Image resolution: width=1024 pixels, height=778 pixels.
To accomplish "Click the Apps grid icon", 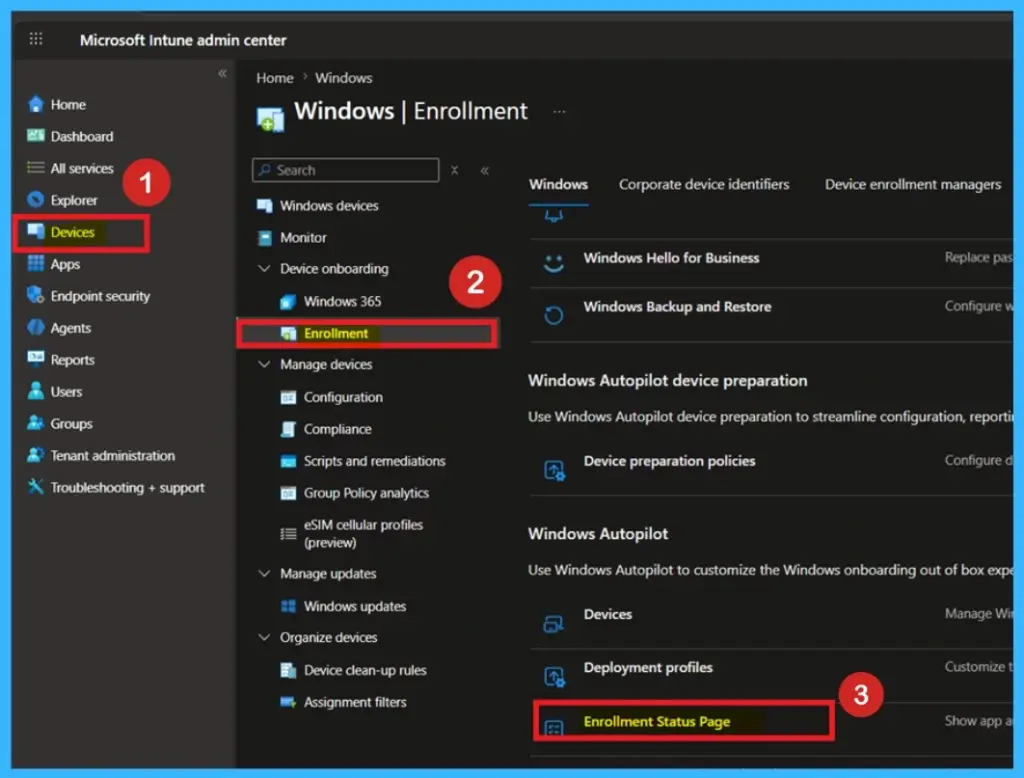I will (36, 263).
